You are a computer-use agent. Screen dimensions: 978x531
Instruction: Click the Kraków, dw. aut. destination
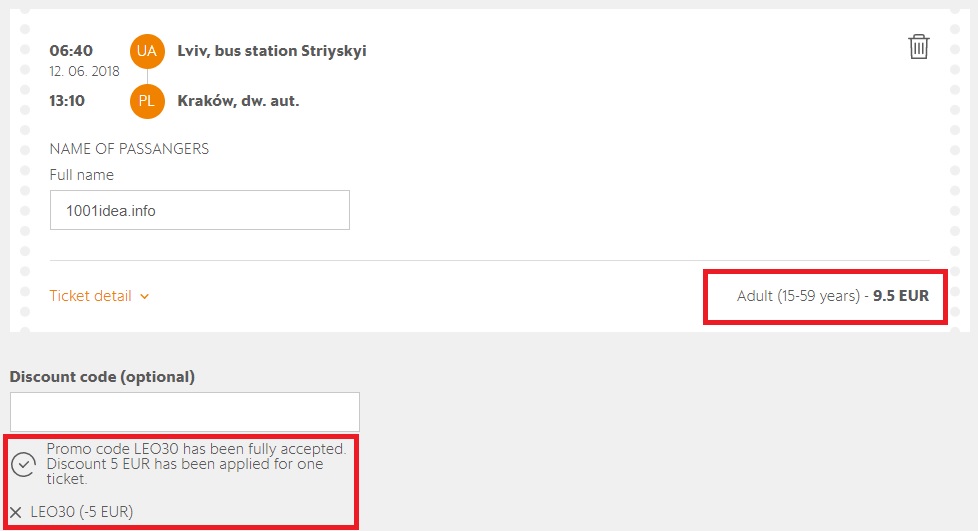tap(238, 100)
